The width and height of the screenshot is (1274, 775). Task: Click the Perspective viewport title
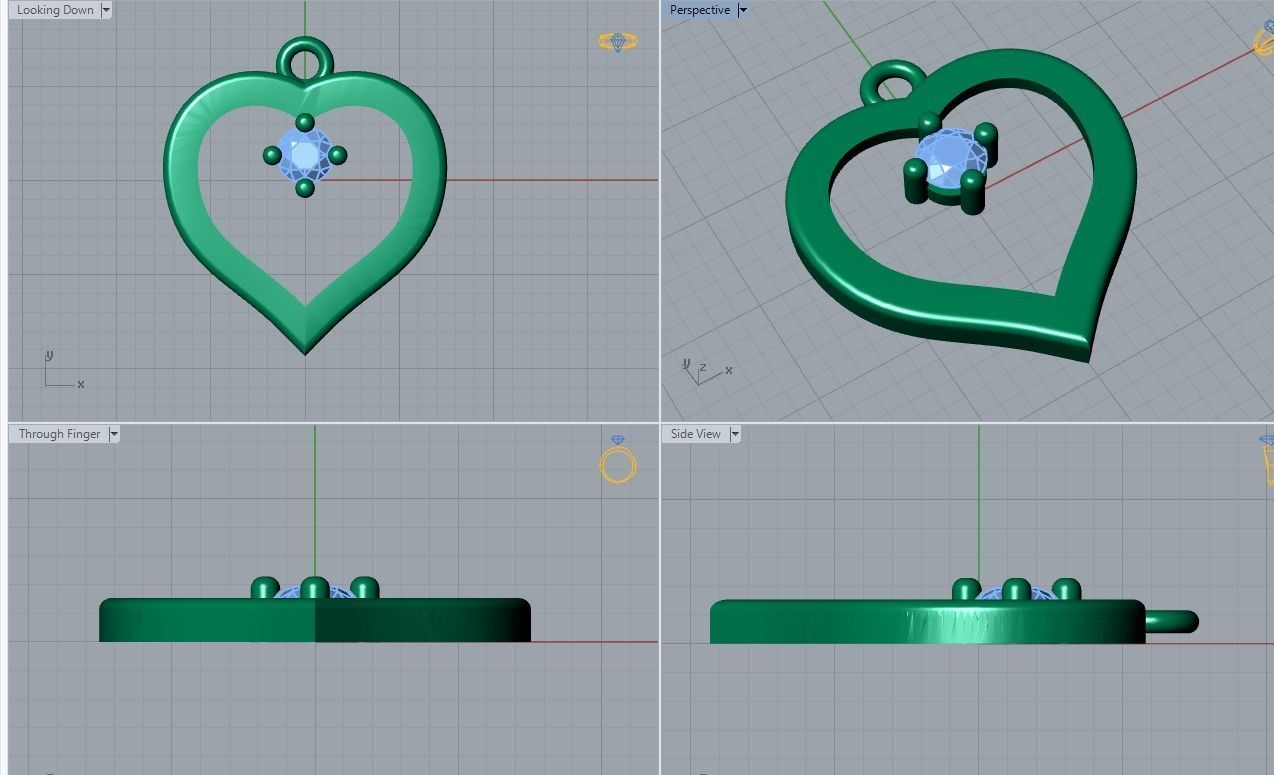click(699, 10)
